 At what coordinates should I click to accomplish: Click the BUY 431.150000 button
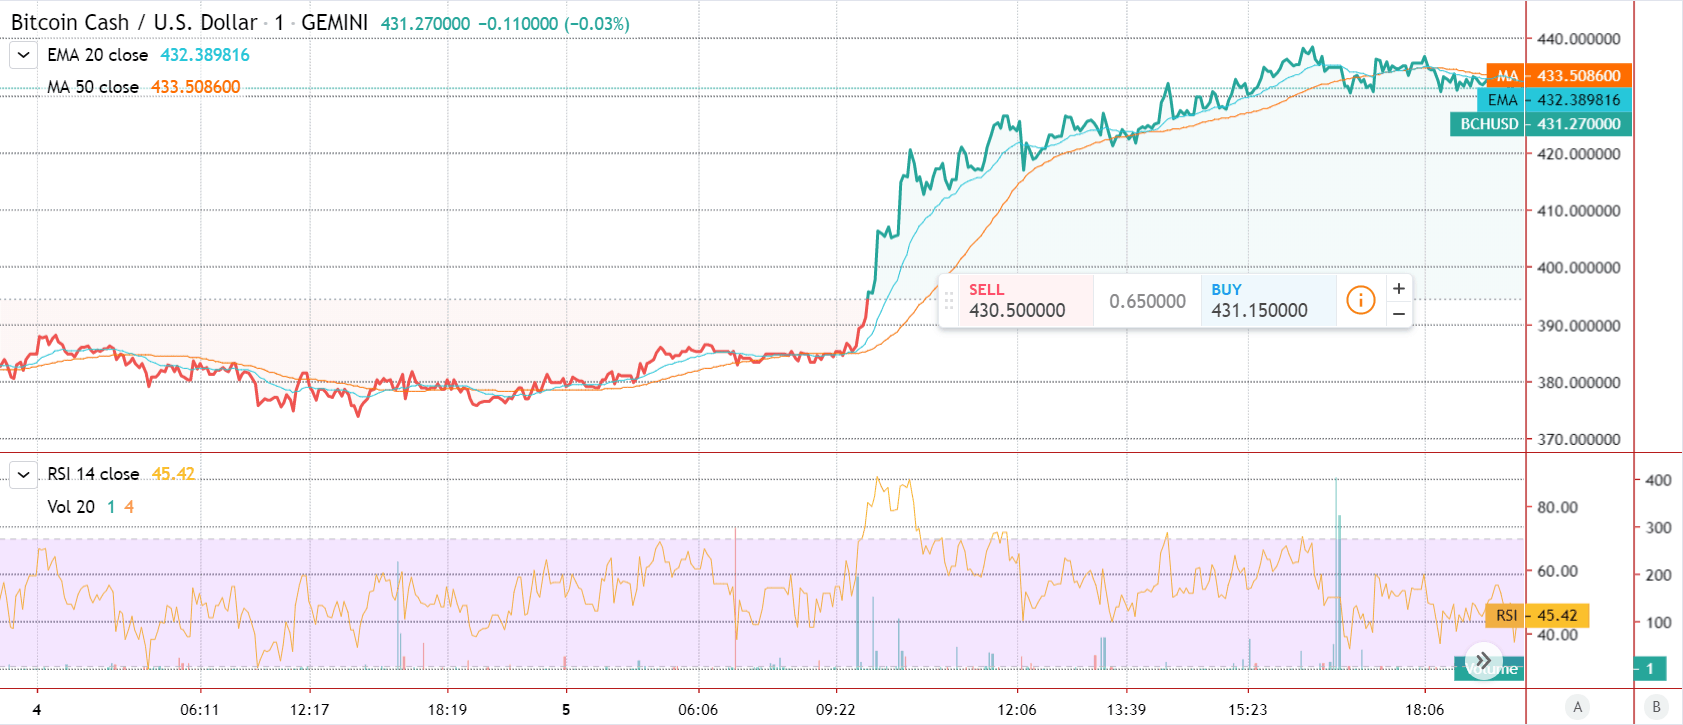[x=1268, y=300]
